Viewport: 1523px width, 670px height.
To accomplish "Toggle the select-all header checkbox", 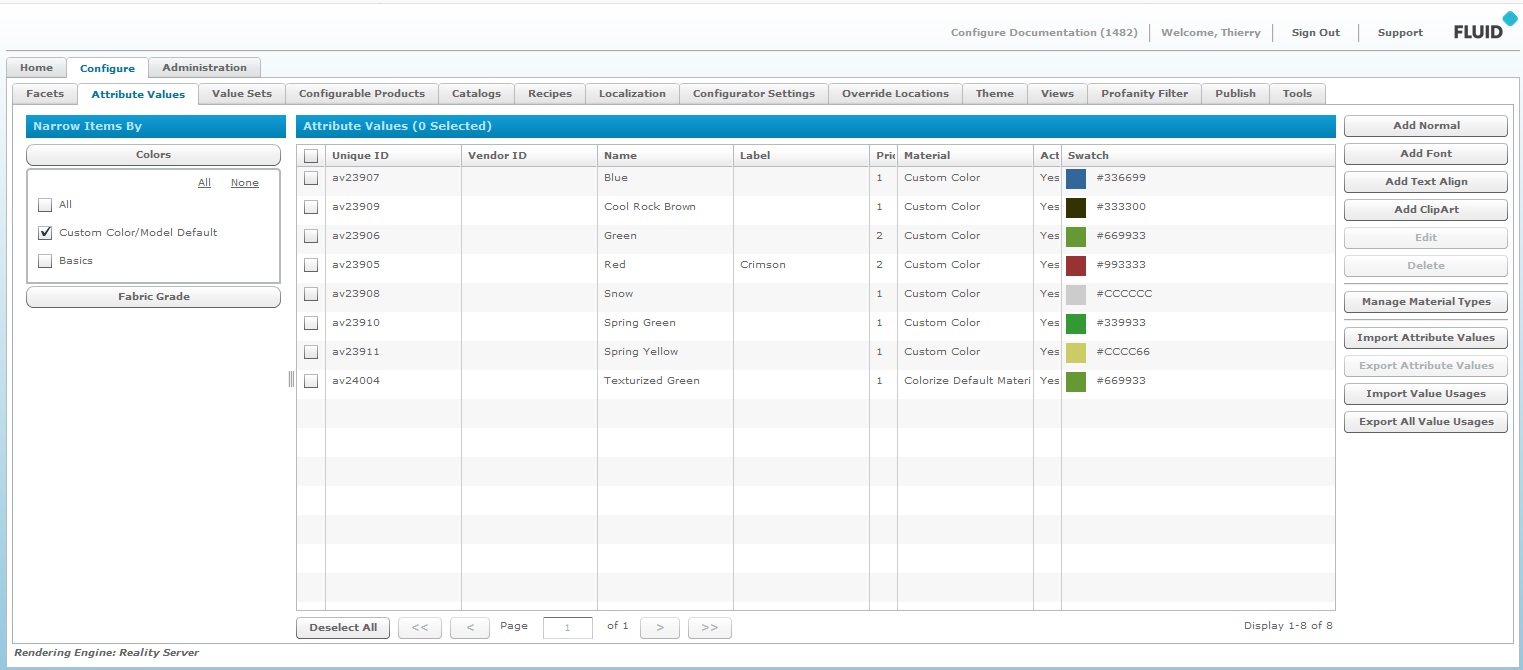I will click(x=311, y=156).
